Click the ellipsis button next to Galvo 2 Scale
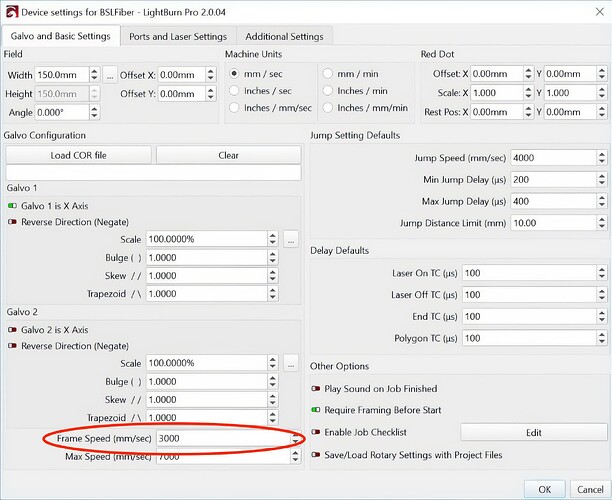The width and height of the screenshot is (612, 500). coord(290,363)
